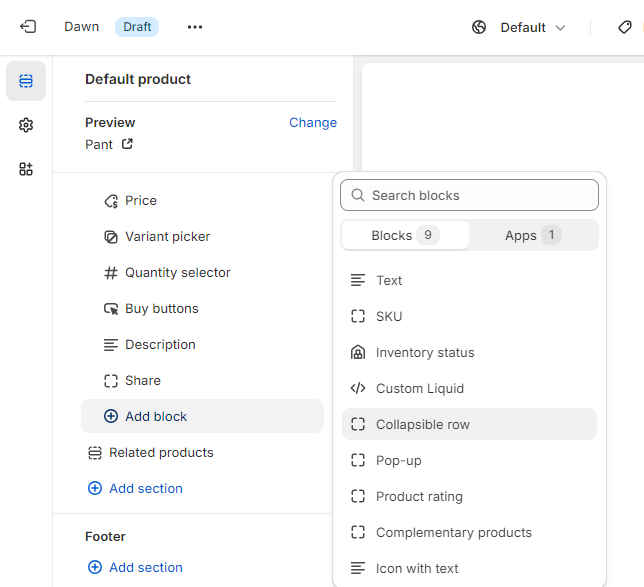Click the Change preview link
Image resolution: width=644 pixels, height=587 pixels.
tap(313, 122)
